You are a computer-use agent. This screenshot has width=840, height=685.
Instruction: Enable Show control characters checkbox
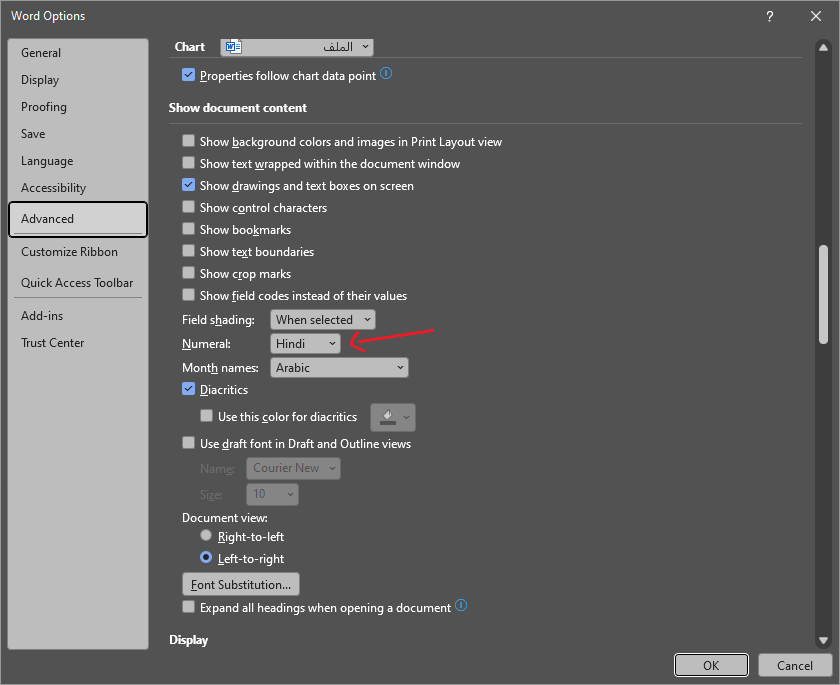pyautogui.click(x=188, y=207)
